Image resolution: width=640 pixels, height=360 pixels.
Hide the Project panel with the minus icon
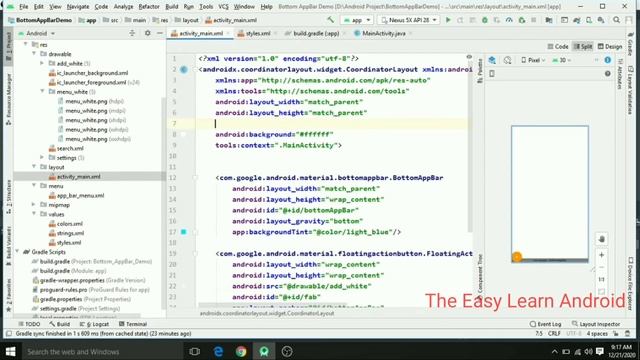pyautogui.click(x=160, y=33)
